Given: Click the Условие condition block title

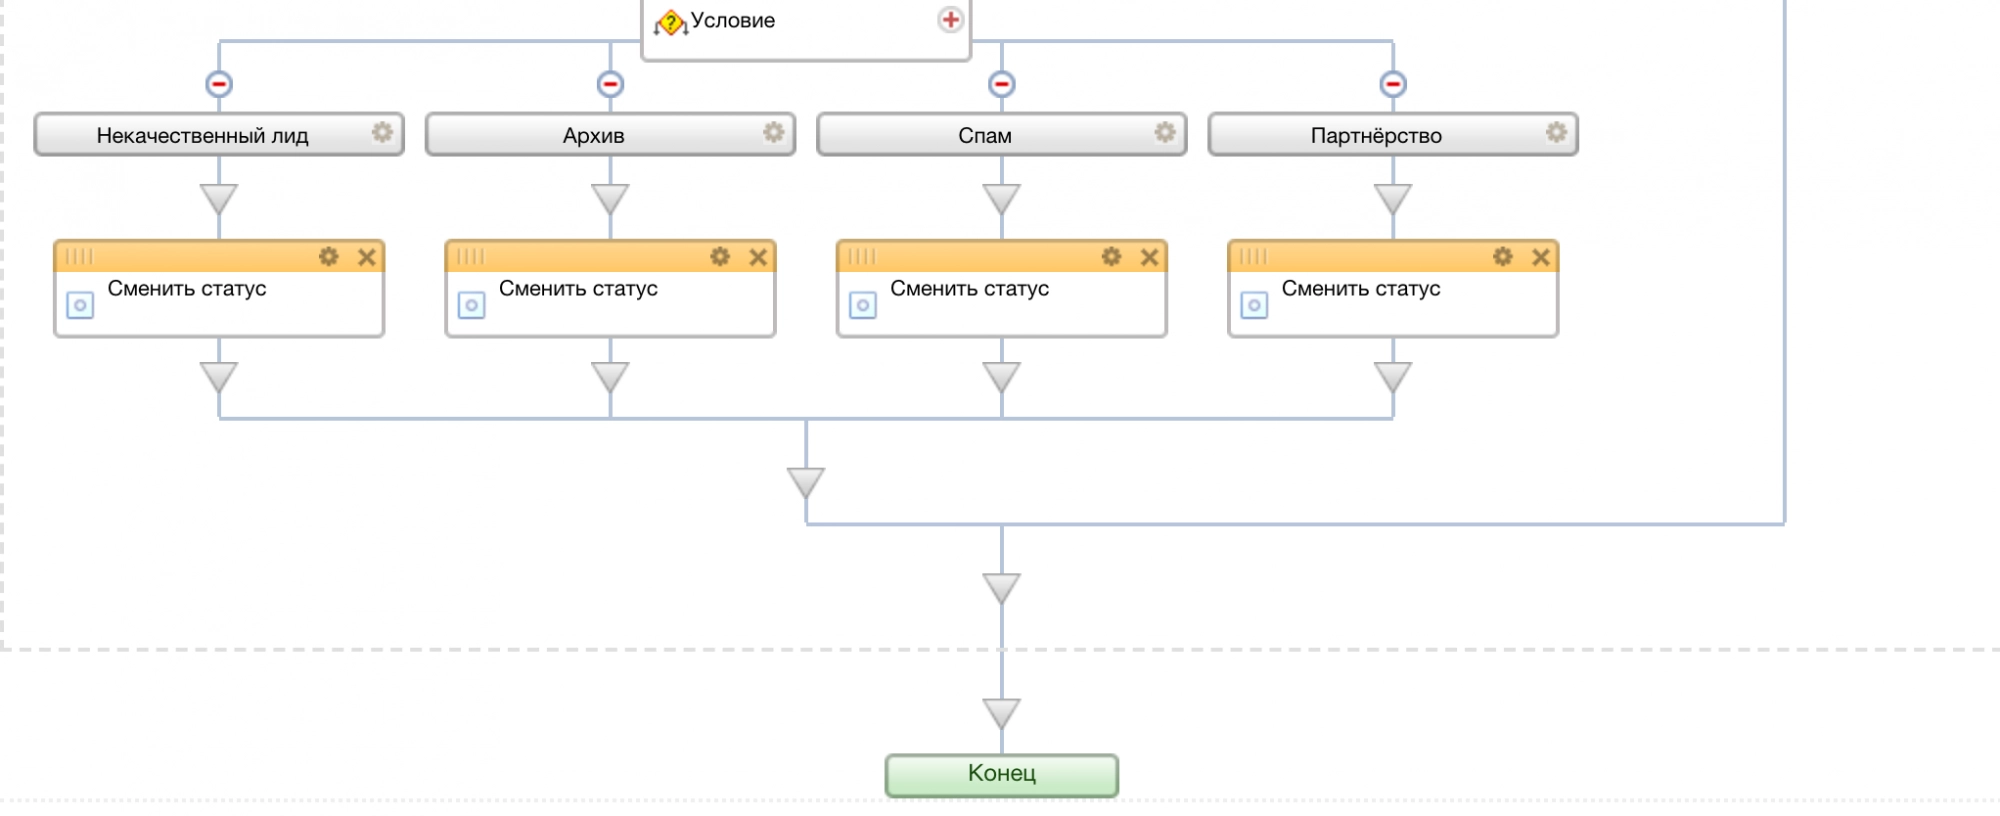Looking at the screenshot, I should point(732,21).
